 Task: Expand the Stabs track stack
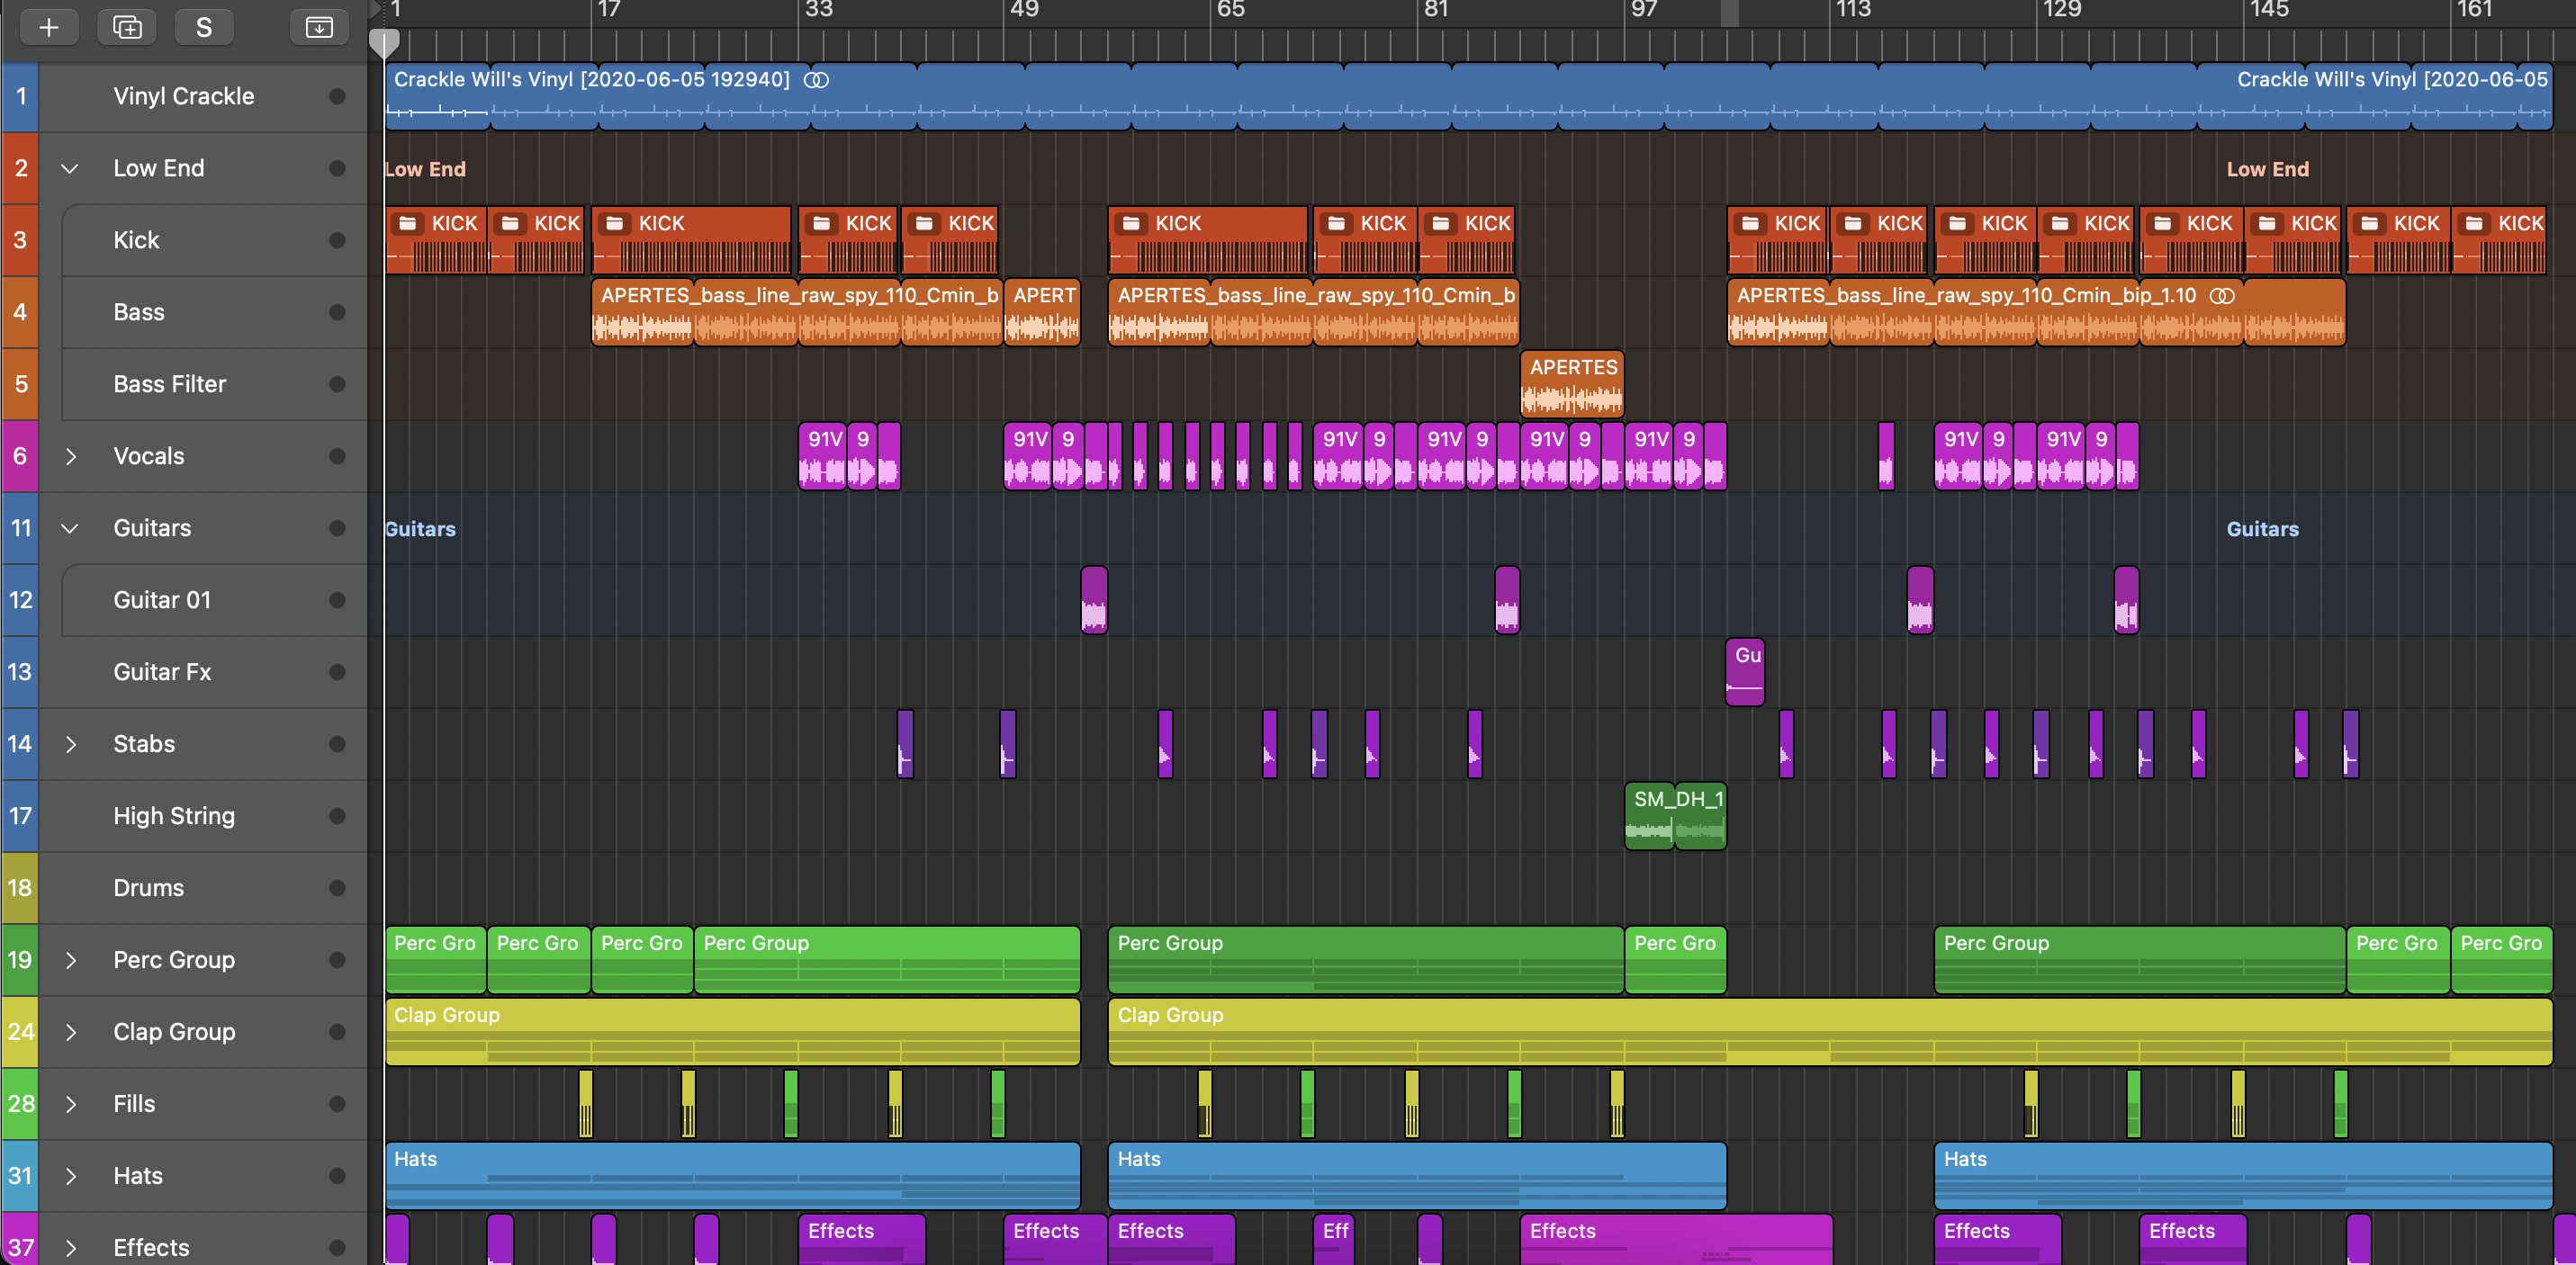[x=70, y=744]
